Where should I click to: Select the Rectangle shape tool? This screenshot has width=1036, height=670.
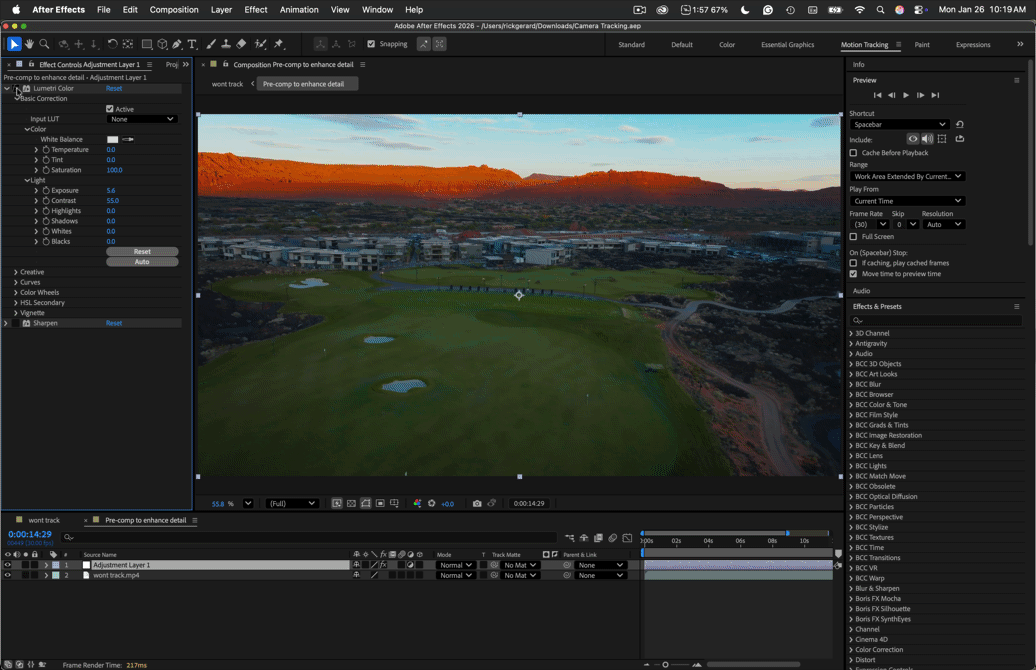pyautogui.click(x=147, y=44)
